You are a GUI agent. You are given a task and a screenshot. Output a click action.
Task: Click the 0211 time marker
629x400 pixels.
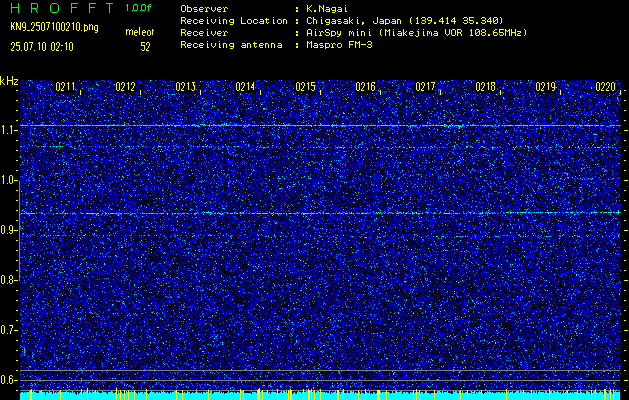click(65, 87)
